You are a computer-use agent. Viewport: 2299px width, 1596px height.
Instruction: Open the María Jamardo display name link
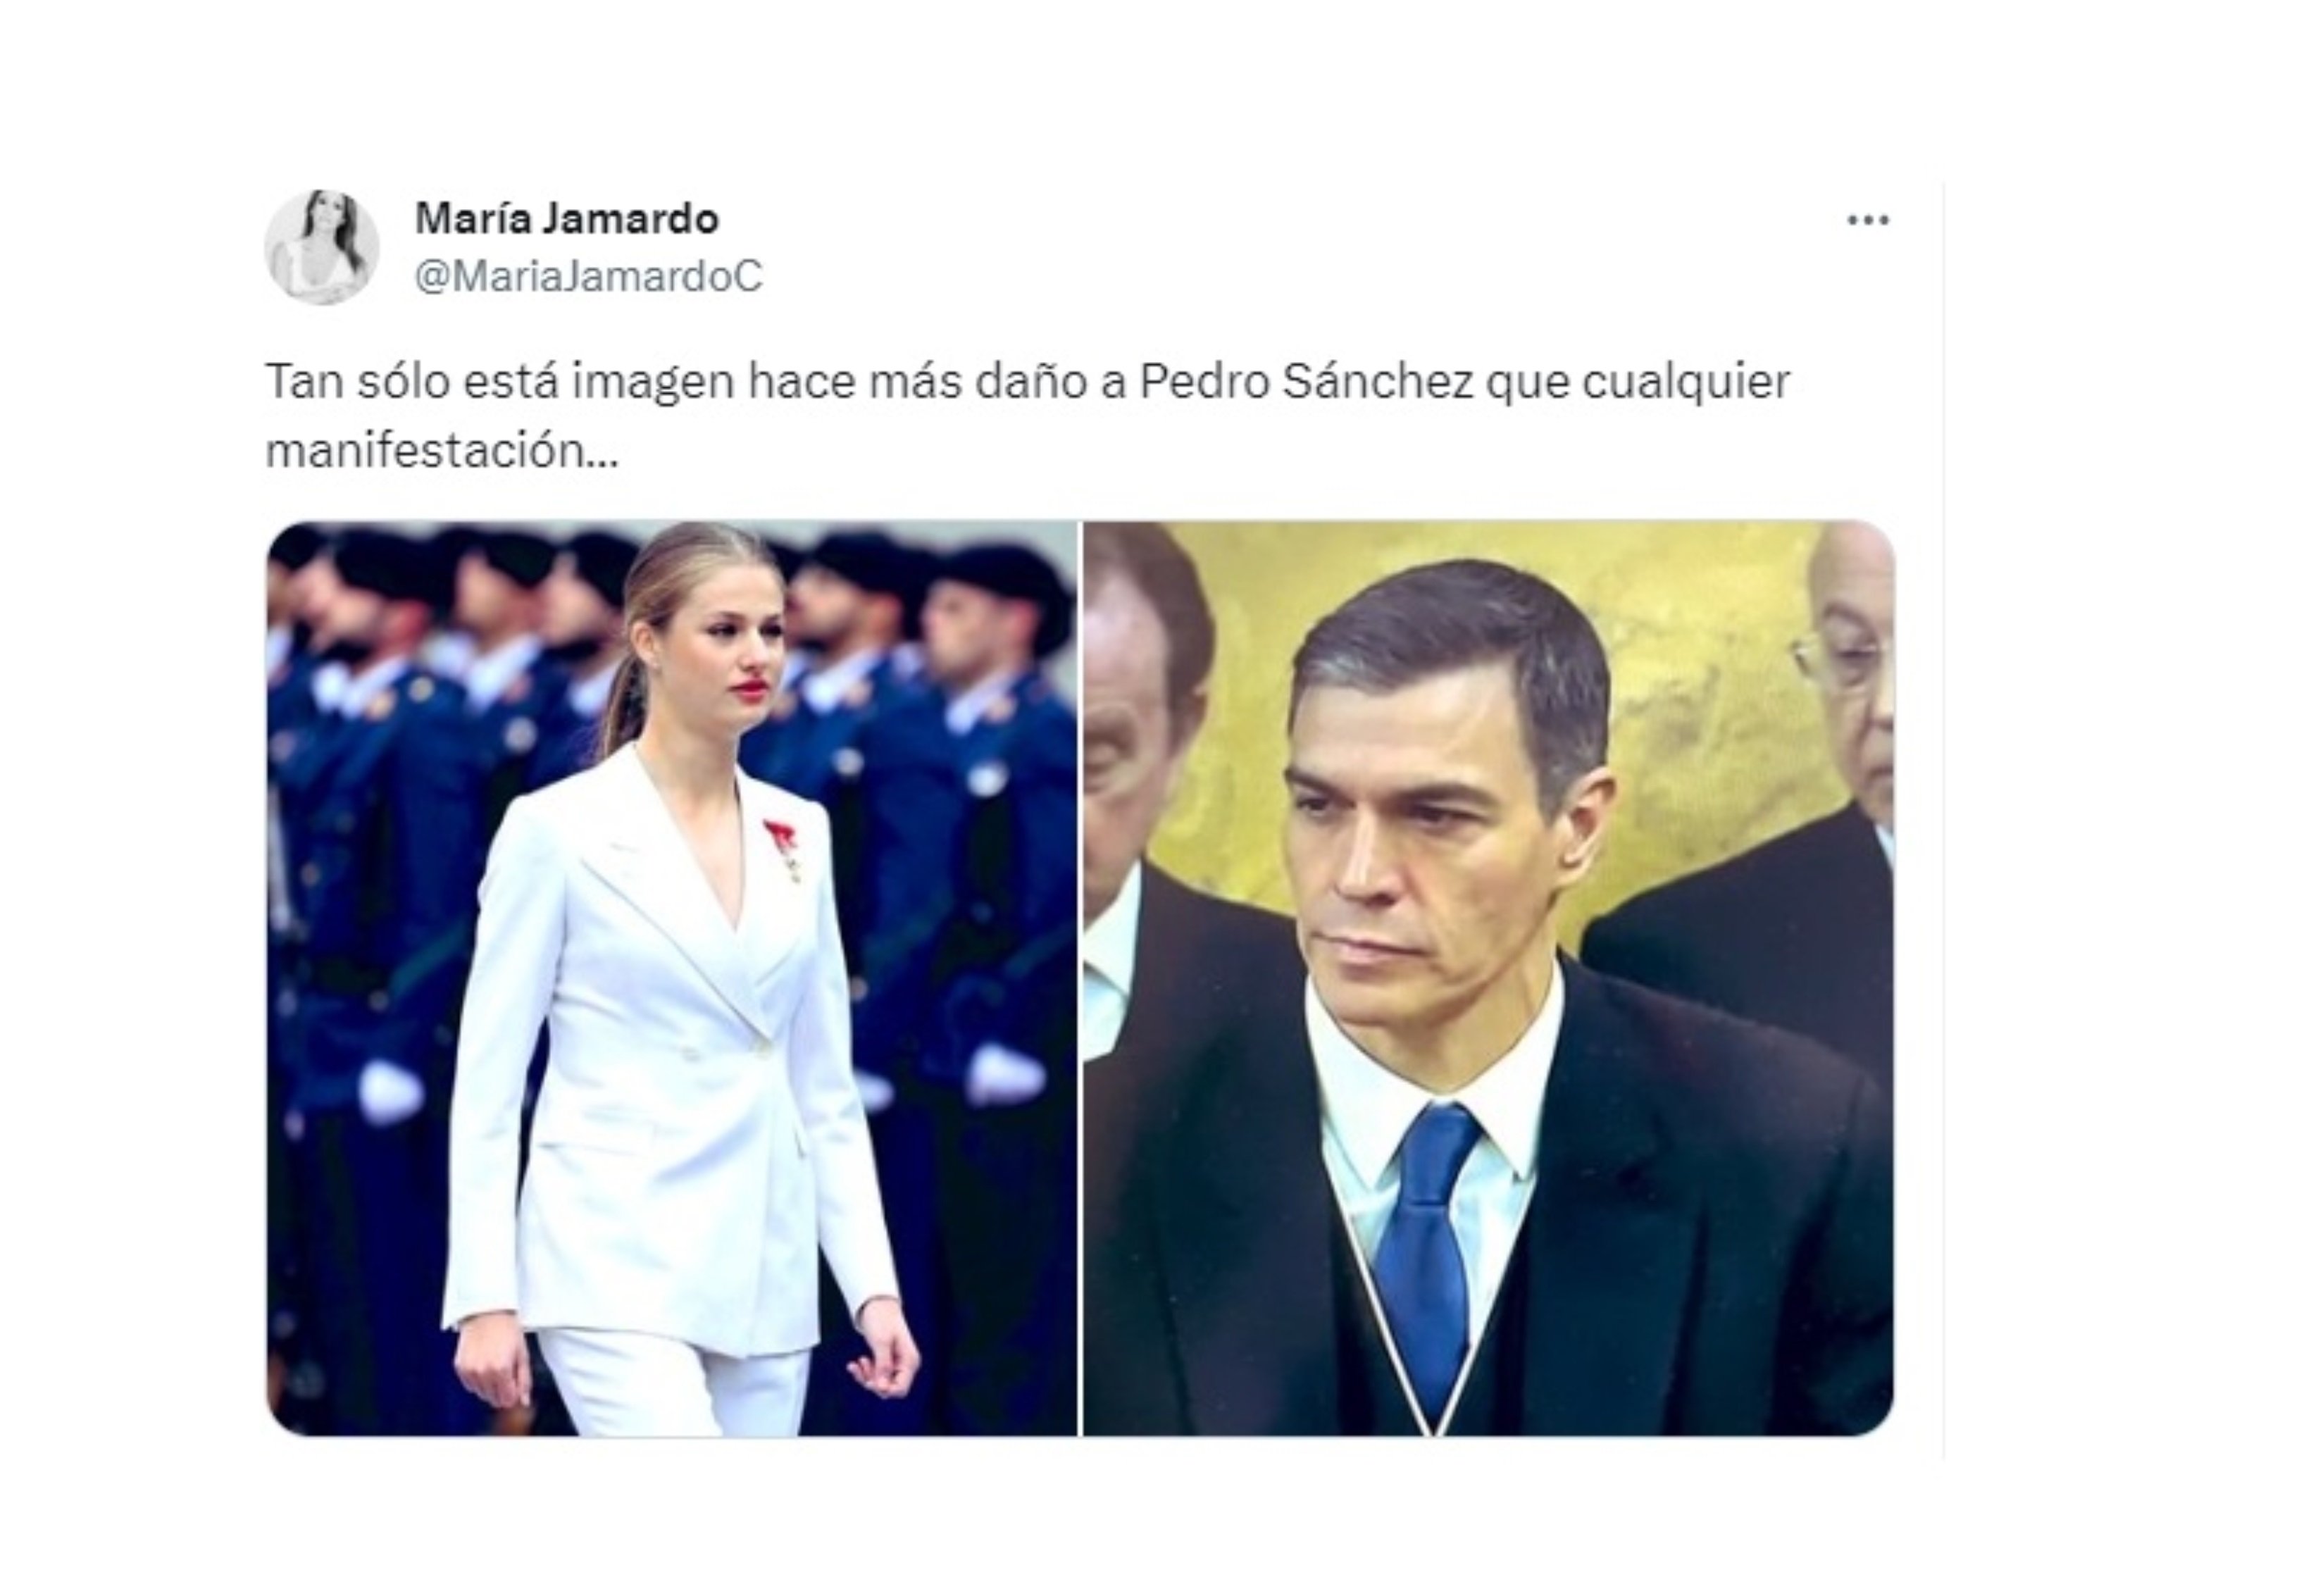click(566, 218)
